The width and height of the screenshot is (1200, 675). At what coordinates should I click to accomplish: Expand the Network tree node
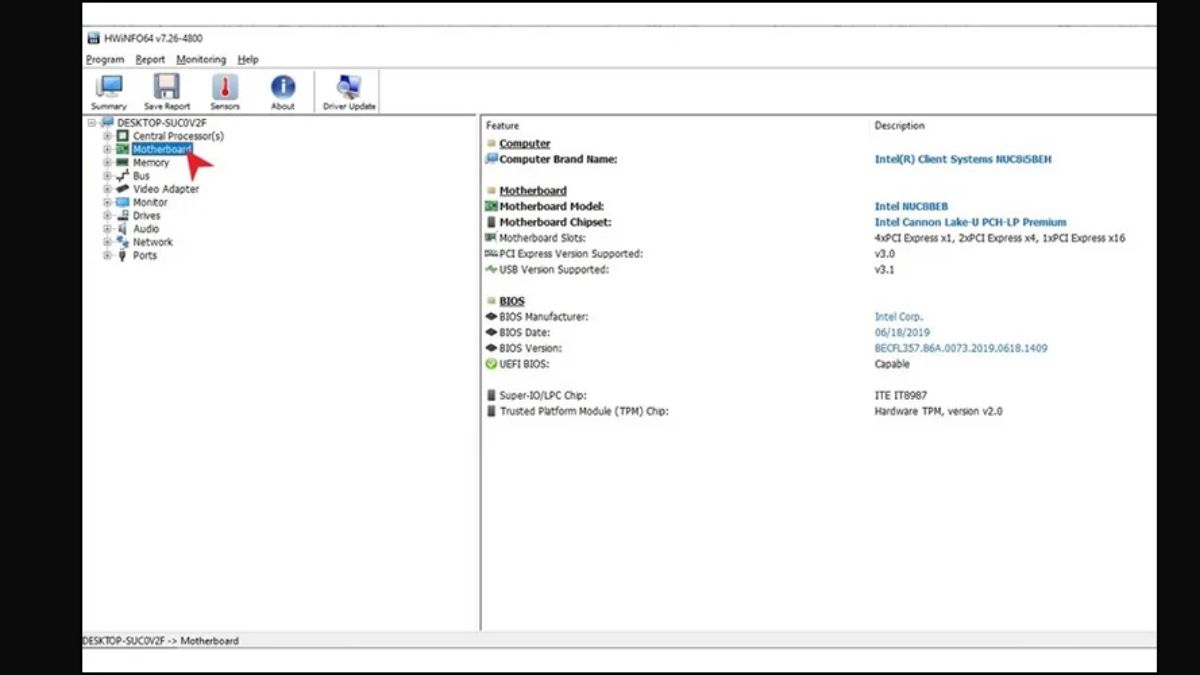click(x=107, y=242)
